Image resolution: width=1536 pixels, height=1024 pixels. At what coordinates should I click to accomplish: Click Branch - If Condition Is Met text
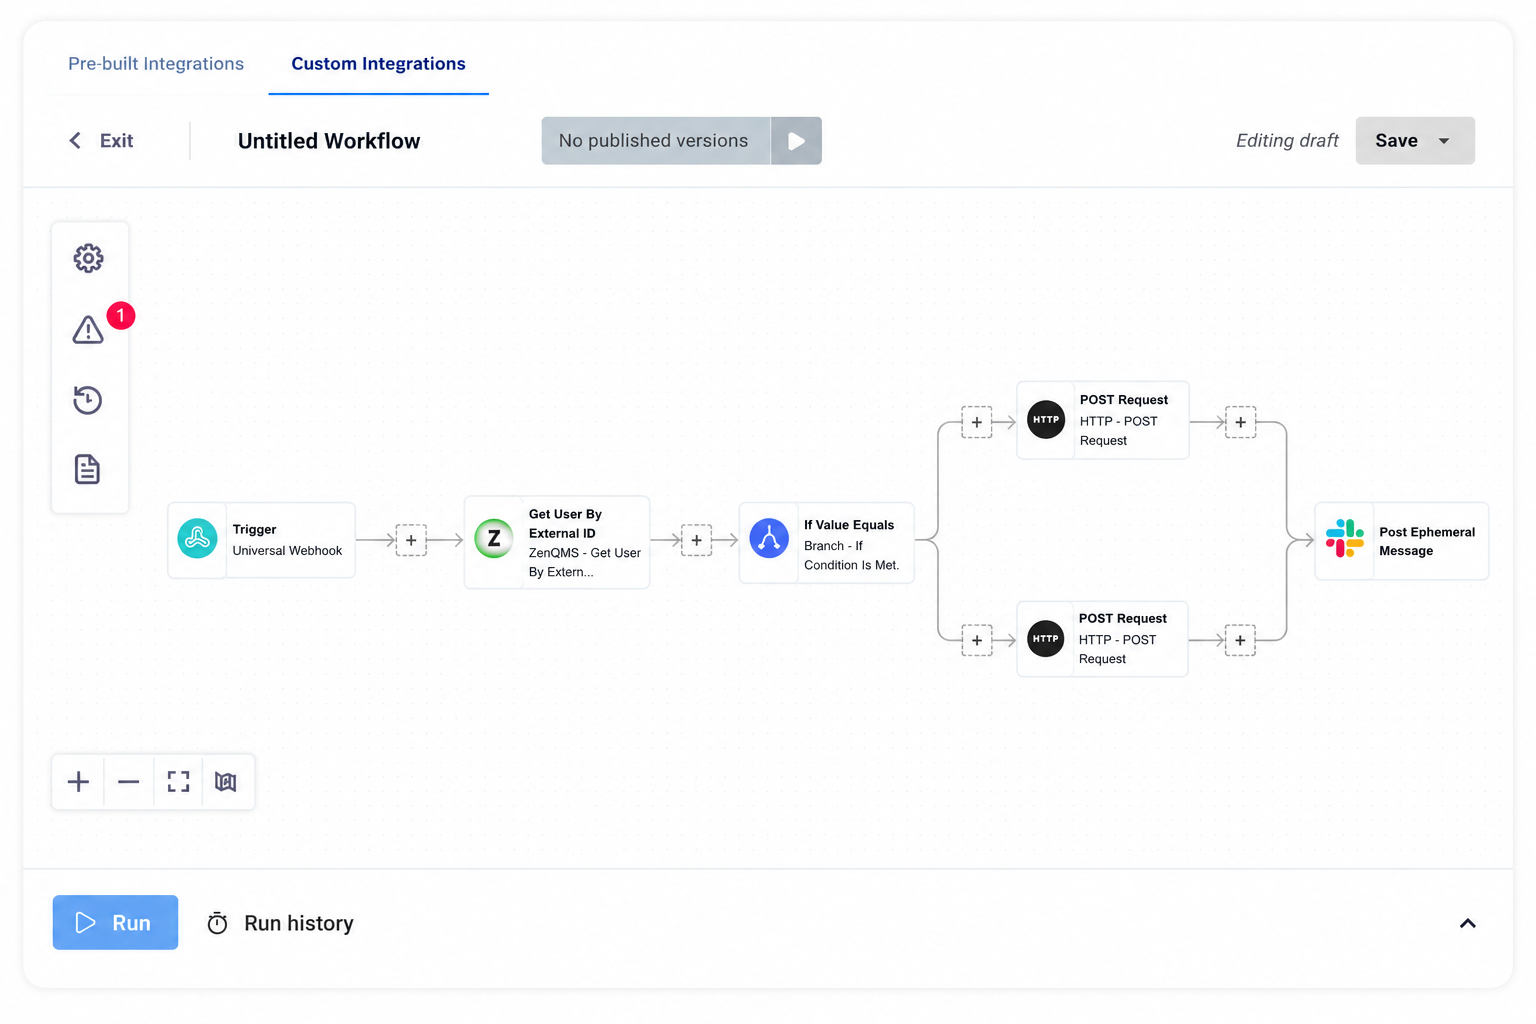[852, 555]
